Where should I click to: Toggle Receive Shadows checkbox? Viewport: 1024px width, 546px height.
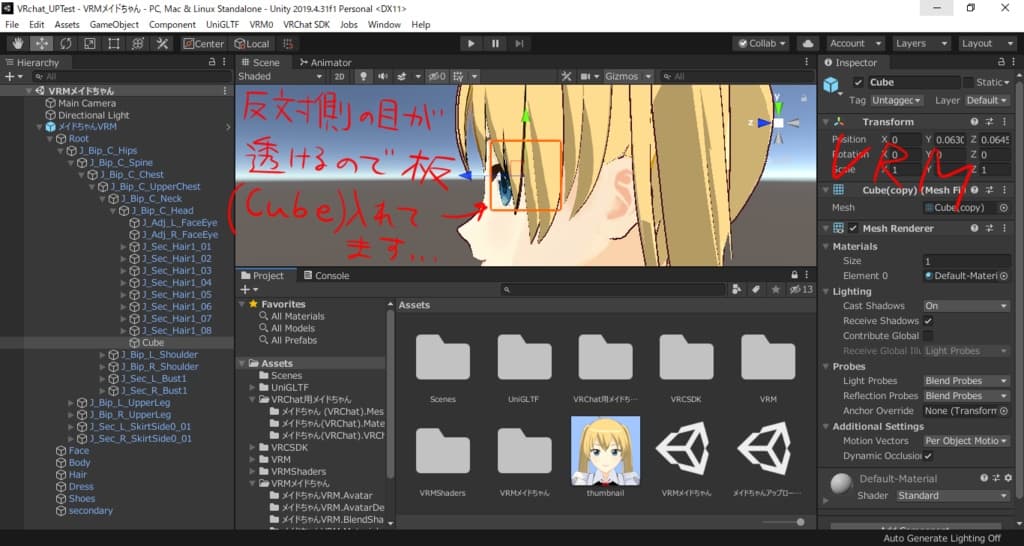[927, 321]
